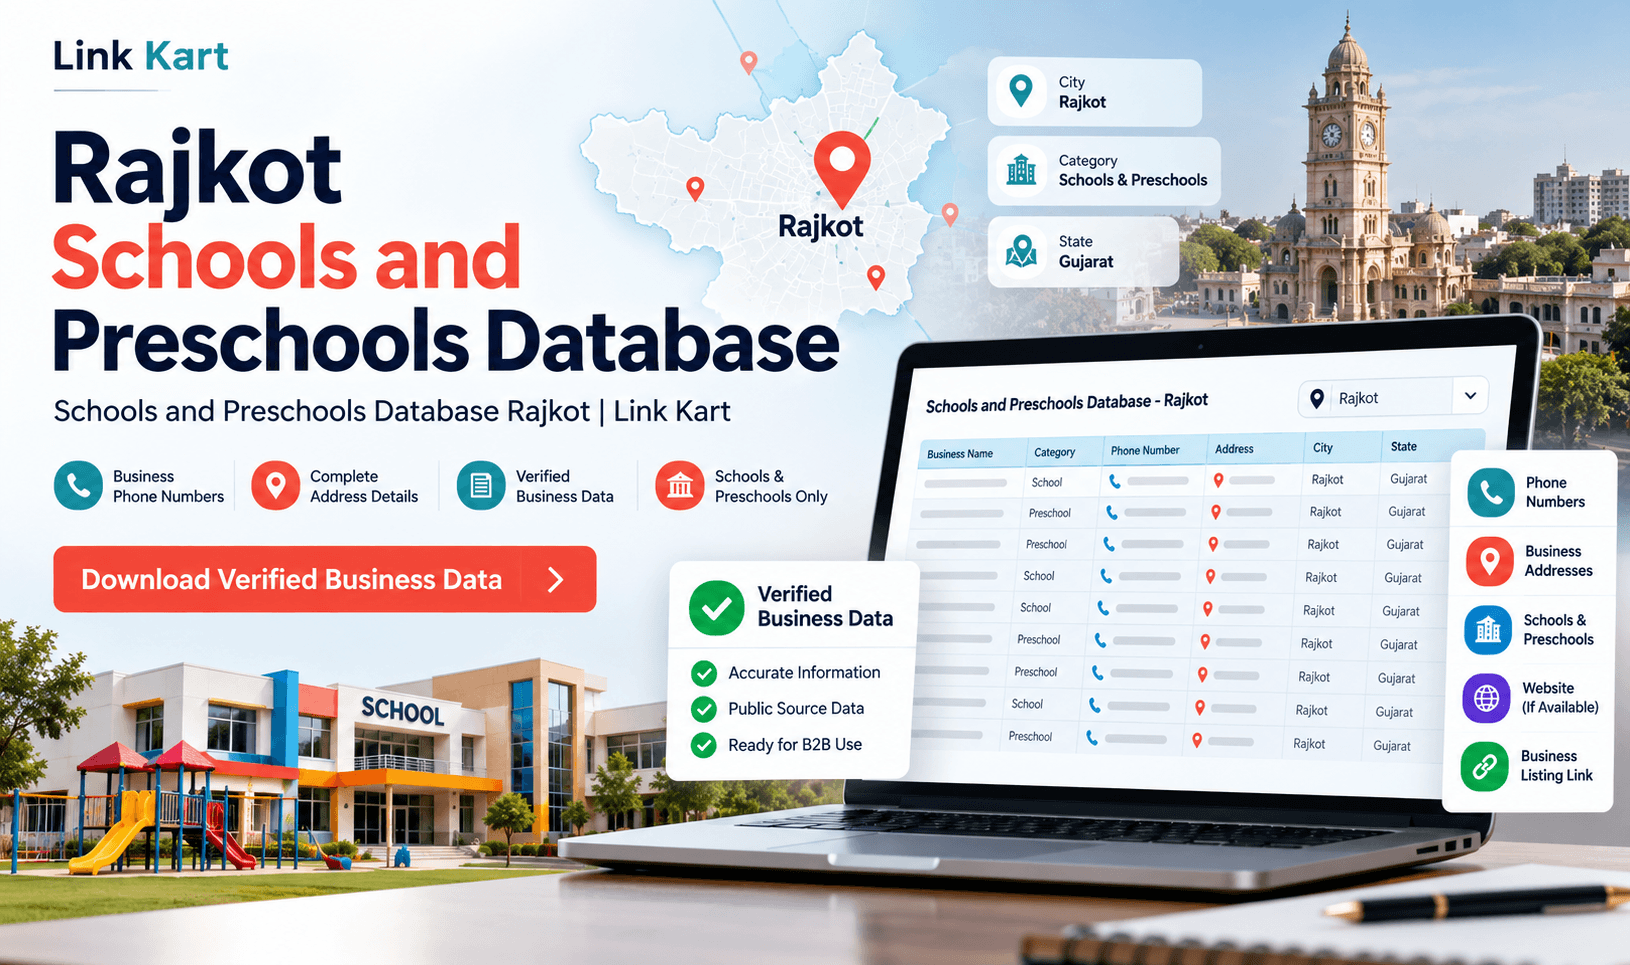Click the City Rajkot location pin icon
Screen dimensions: 1630x965
pos(1021,92)
